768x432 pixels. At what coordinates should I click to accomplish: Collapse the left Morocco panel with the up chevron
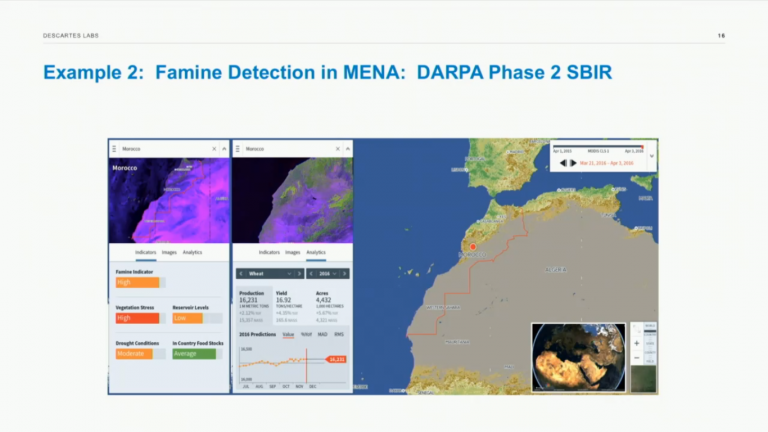pyautogui.click(x=224, y=149)
